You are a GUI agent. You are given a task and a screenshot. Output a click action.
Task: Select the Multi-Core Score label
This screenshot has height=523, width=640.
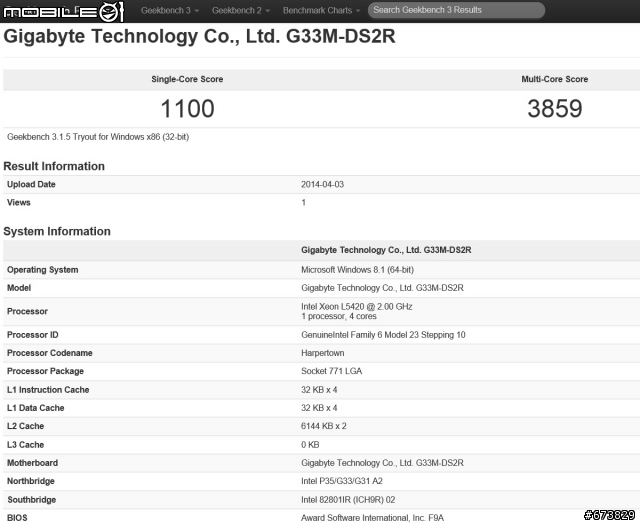click(x=554, y=79)
